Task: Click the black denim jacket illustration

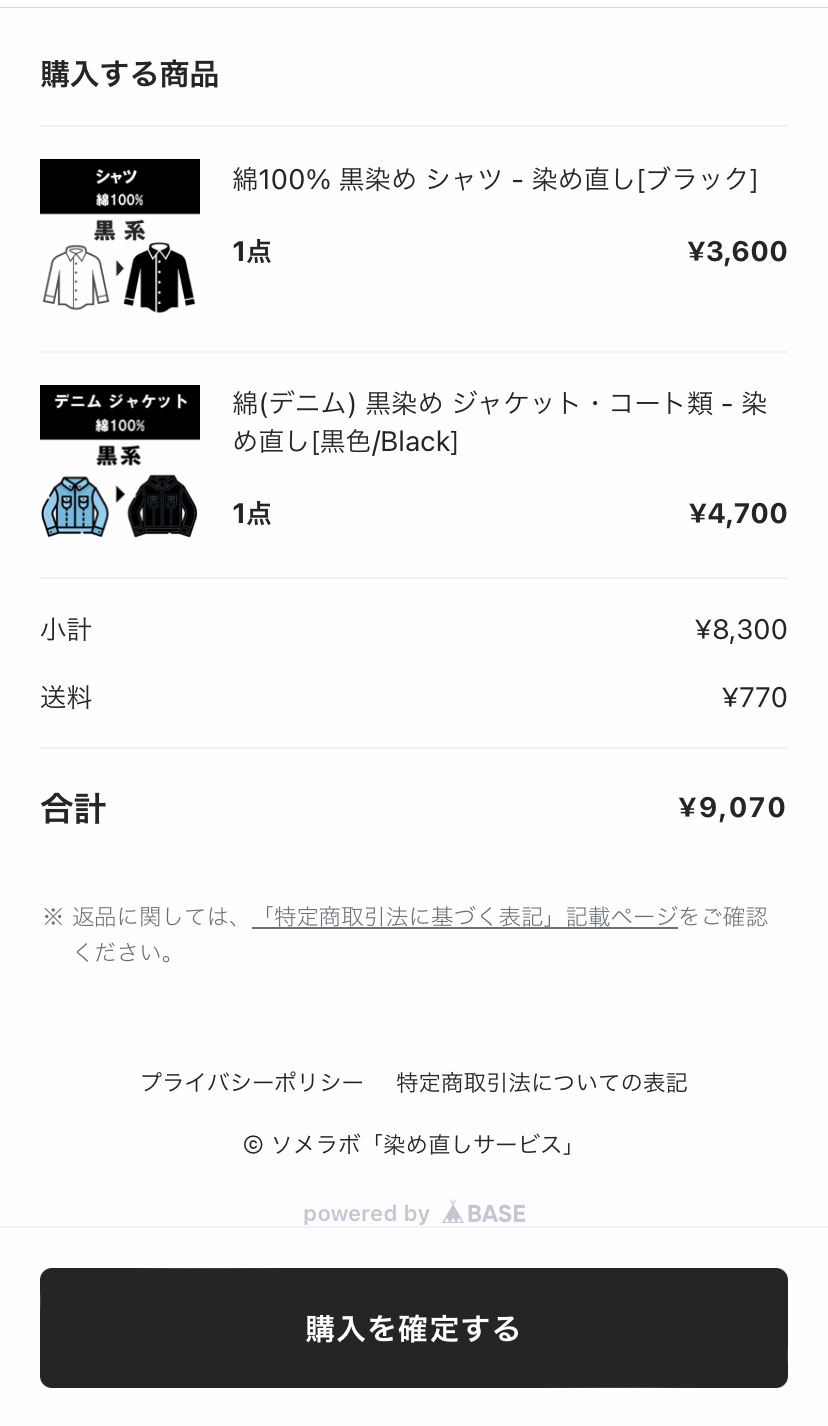Action: 161,506
